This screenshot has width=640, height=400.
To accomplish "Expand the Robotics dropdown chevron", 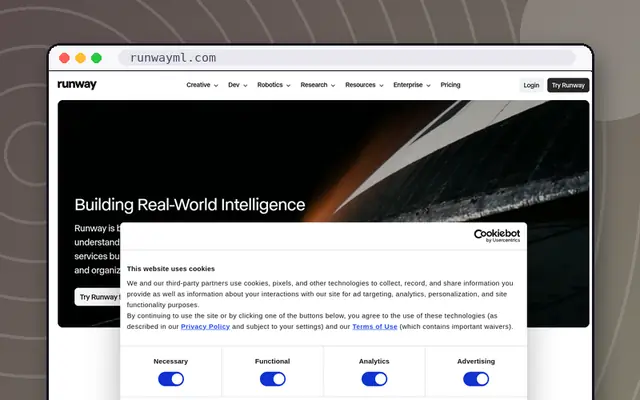I will point(288,85).
